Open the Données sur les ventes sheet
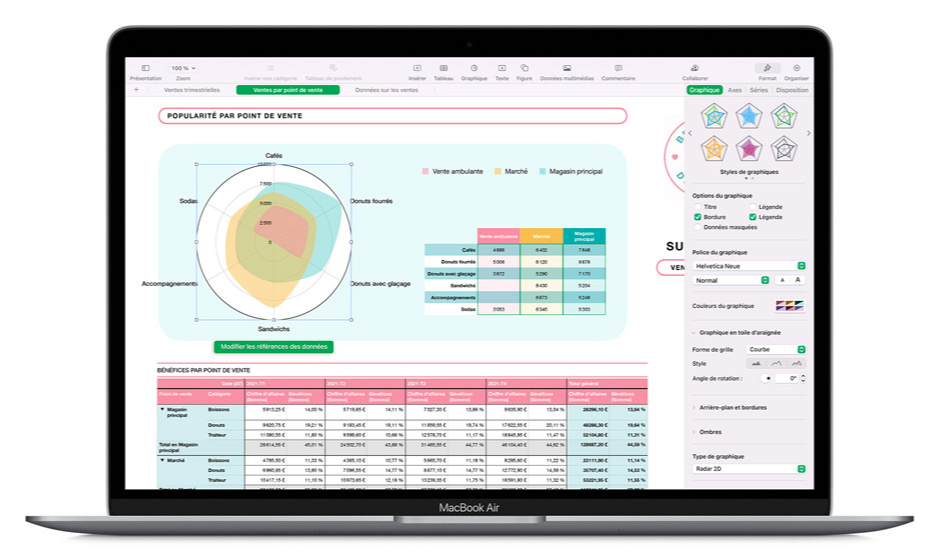The image size is (952, 552). coord(386,90)
